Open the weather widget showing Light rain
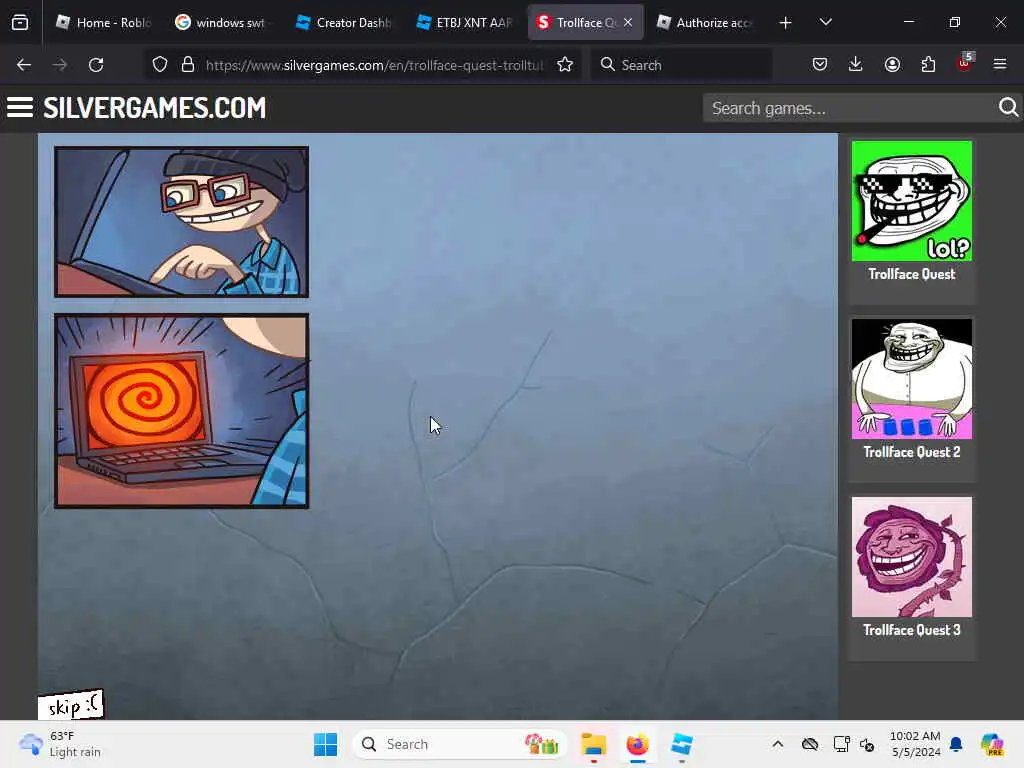Image resolution: width=1024 pixels, height=768 pixels. [60, 744]
